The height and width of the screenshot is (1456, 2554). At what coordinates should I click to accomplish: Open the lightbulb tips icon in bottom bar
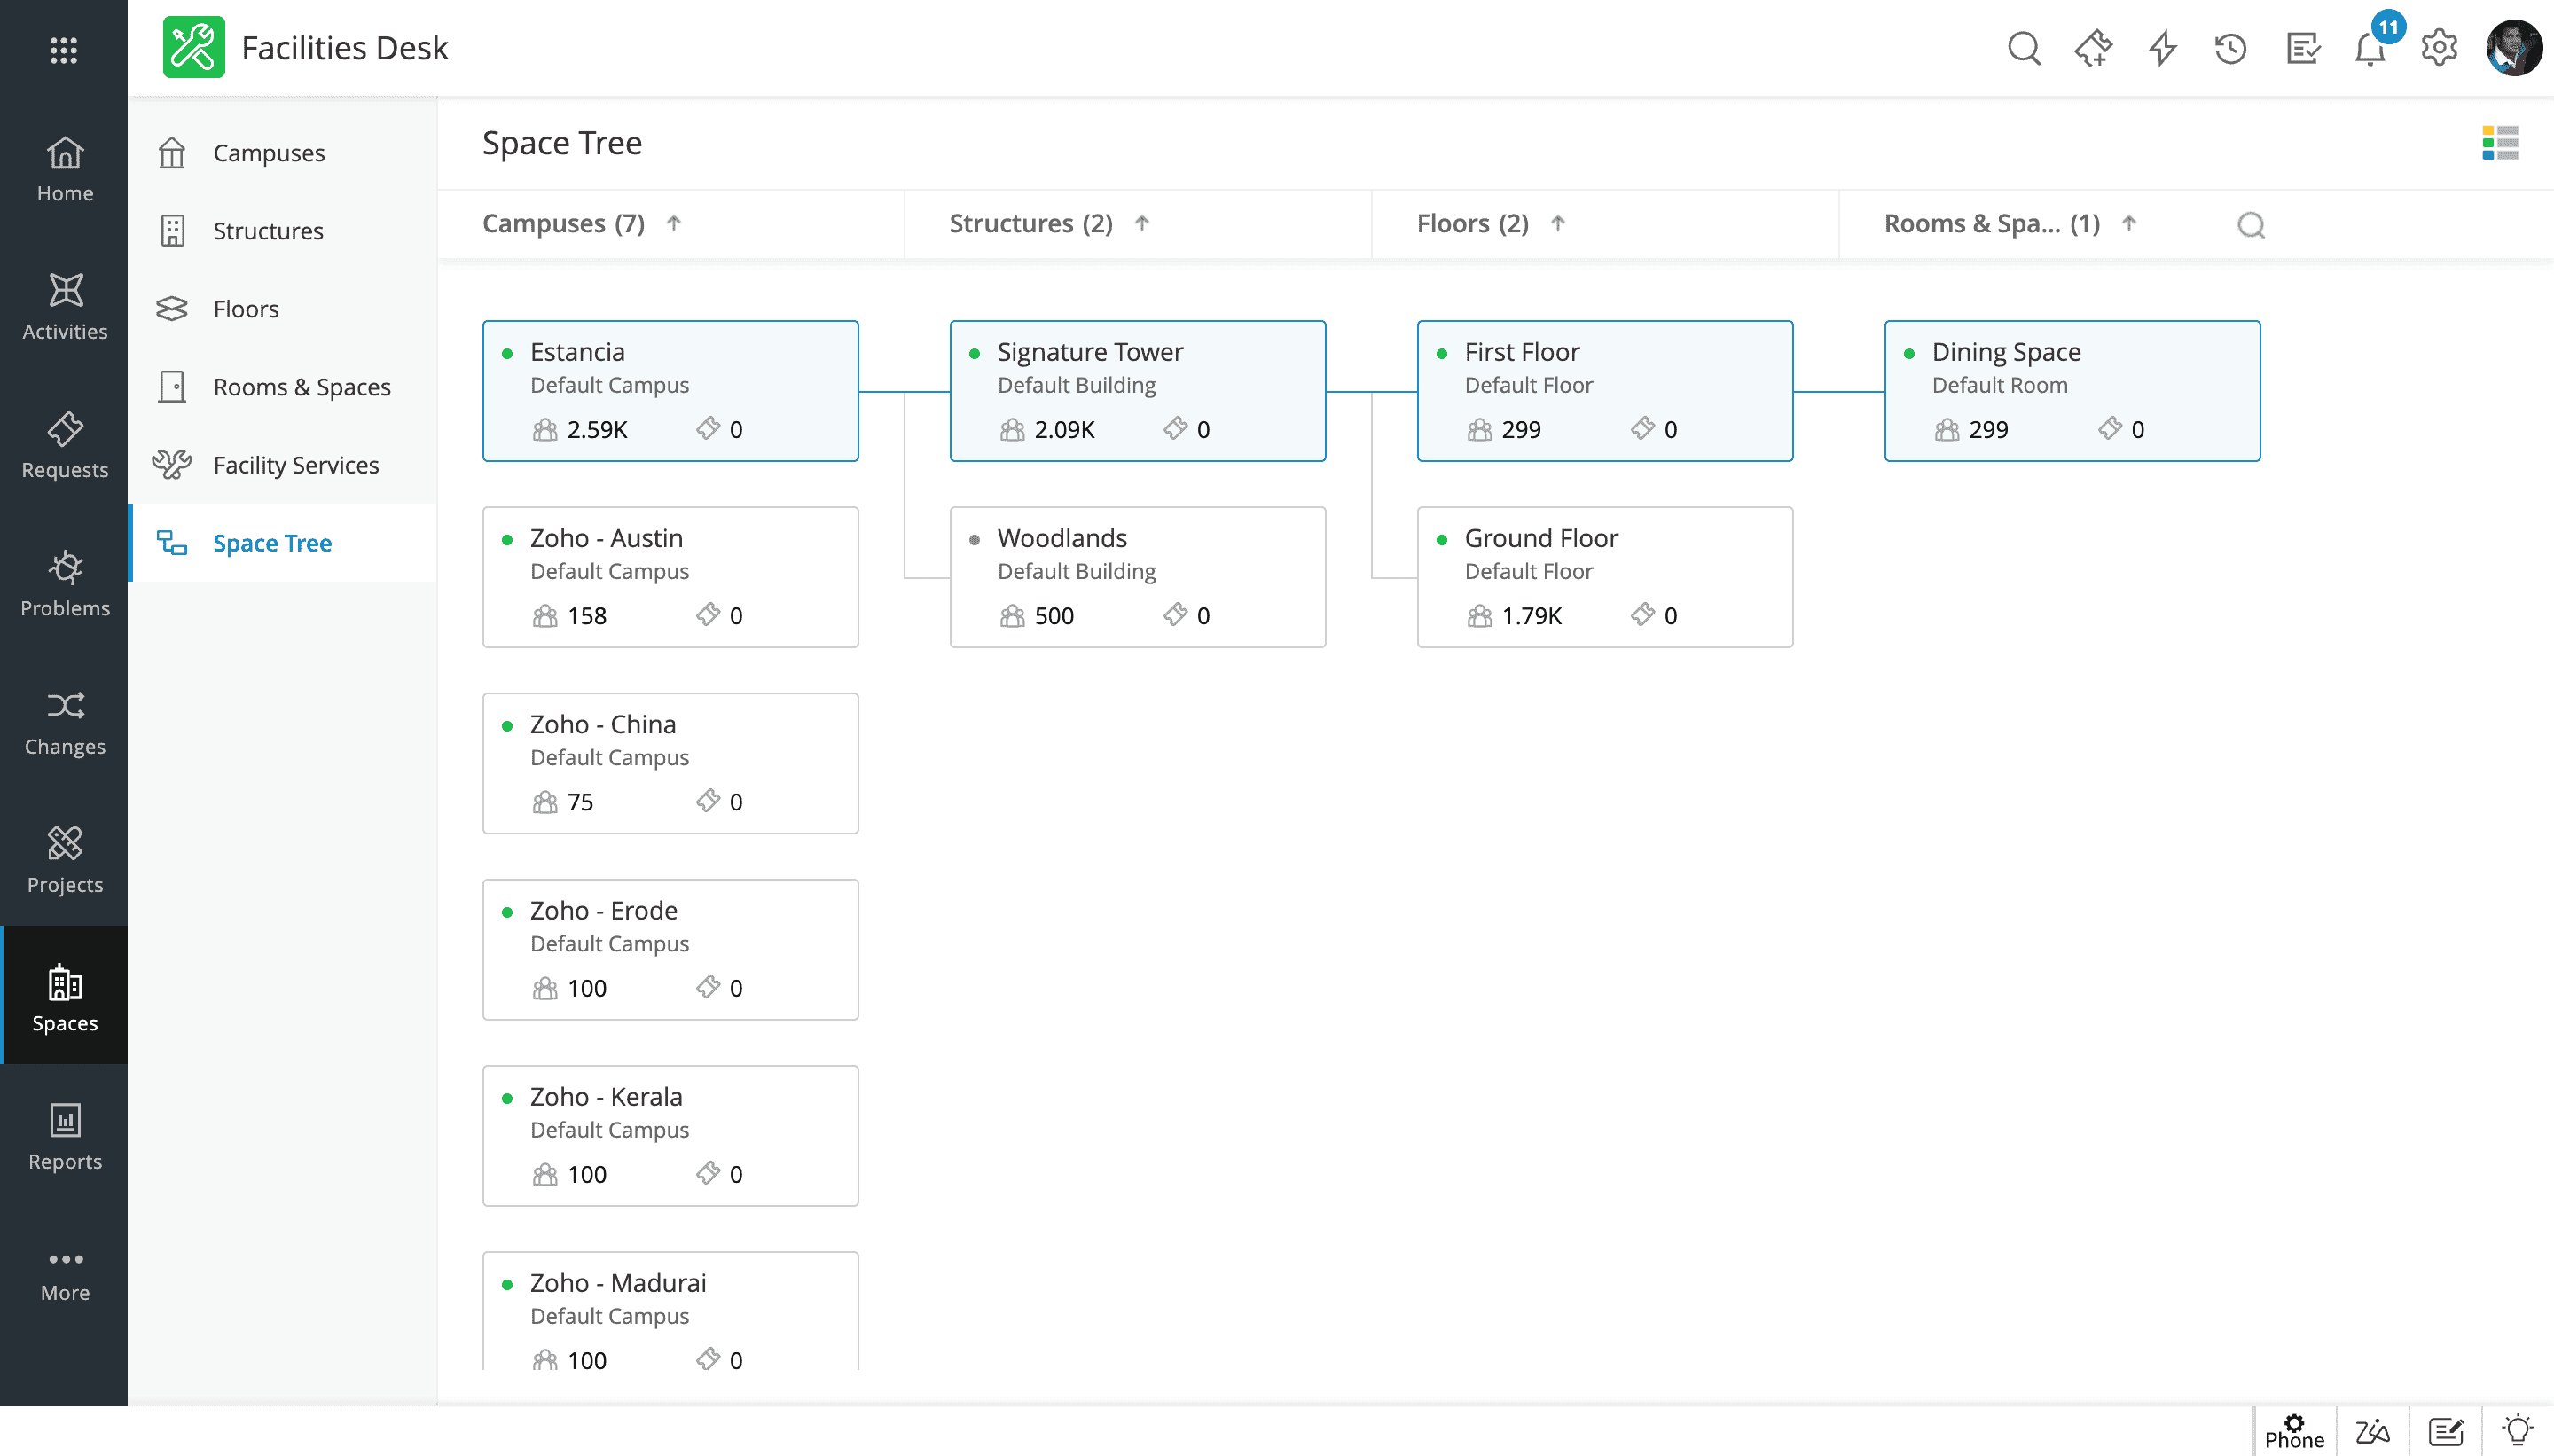tap(2517, 1431)
